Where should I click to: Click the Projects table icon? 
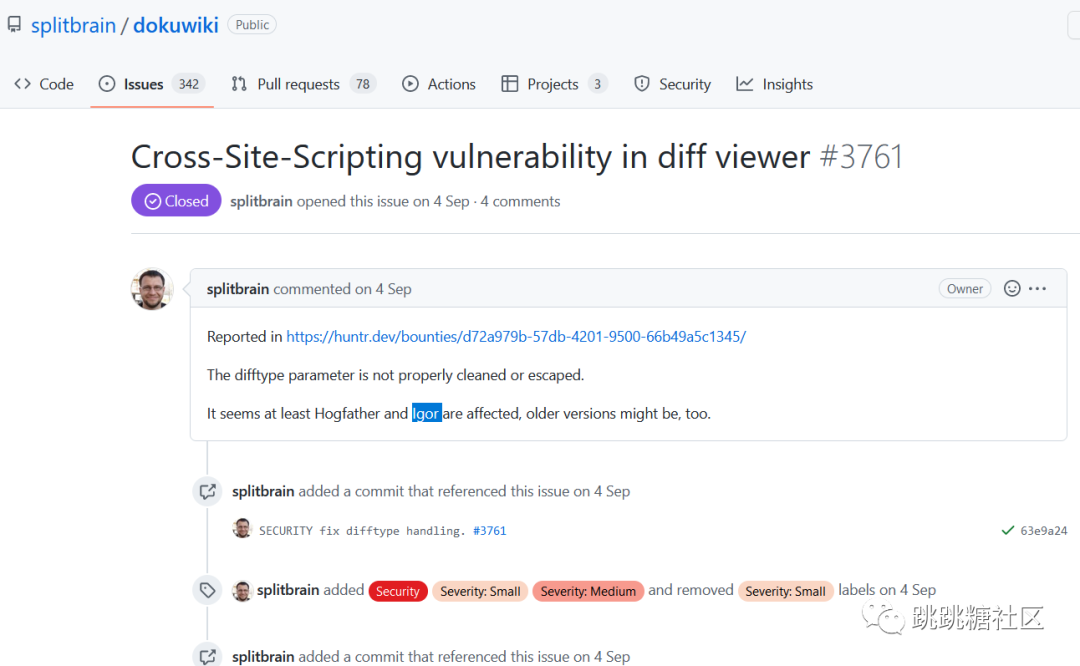click(x=510, y=84)
